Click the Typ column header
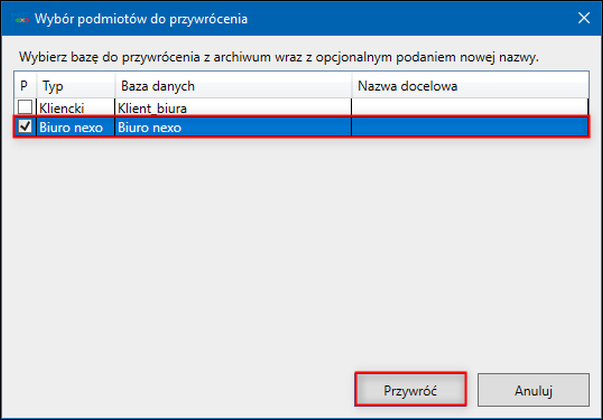Screen dimensions: 603x420 [x=75, y=87]
